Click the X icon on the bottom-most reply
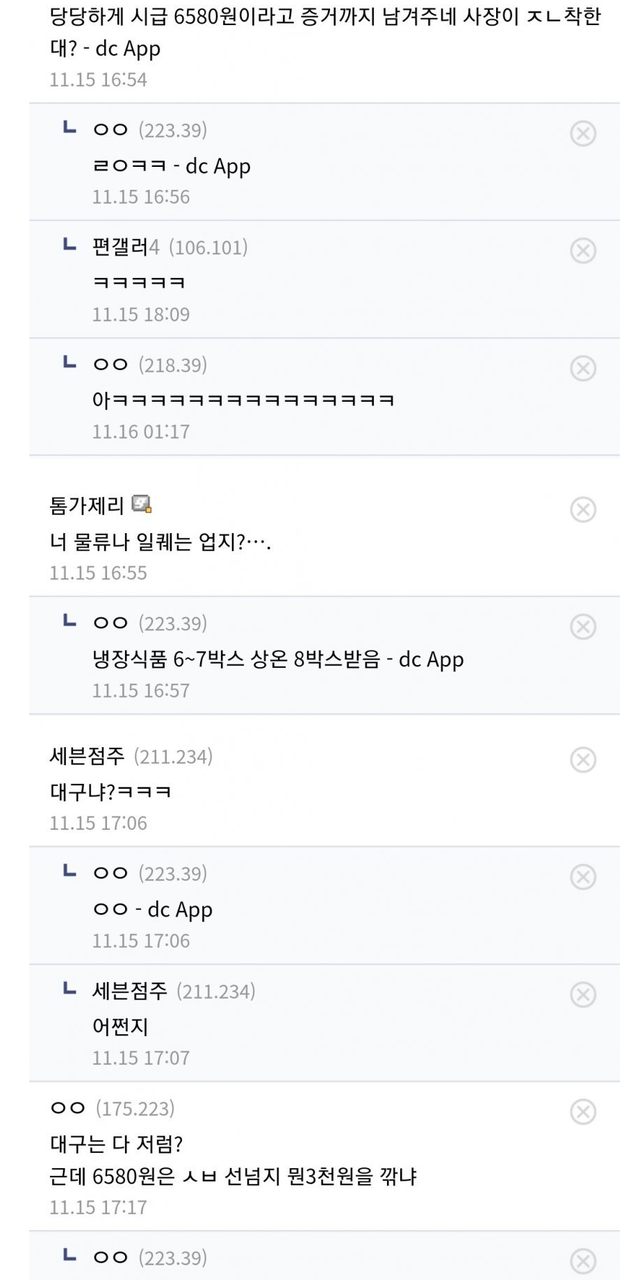This screenshot has width=640, height=1280. (583, 1261)
